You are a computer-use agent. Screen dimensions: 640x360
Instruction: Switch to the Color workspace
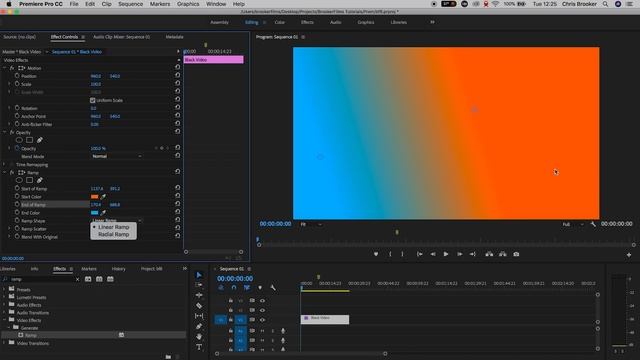coord(280,22)
